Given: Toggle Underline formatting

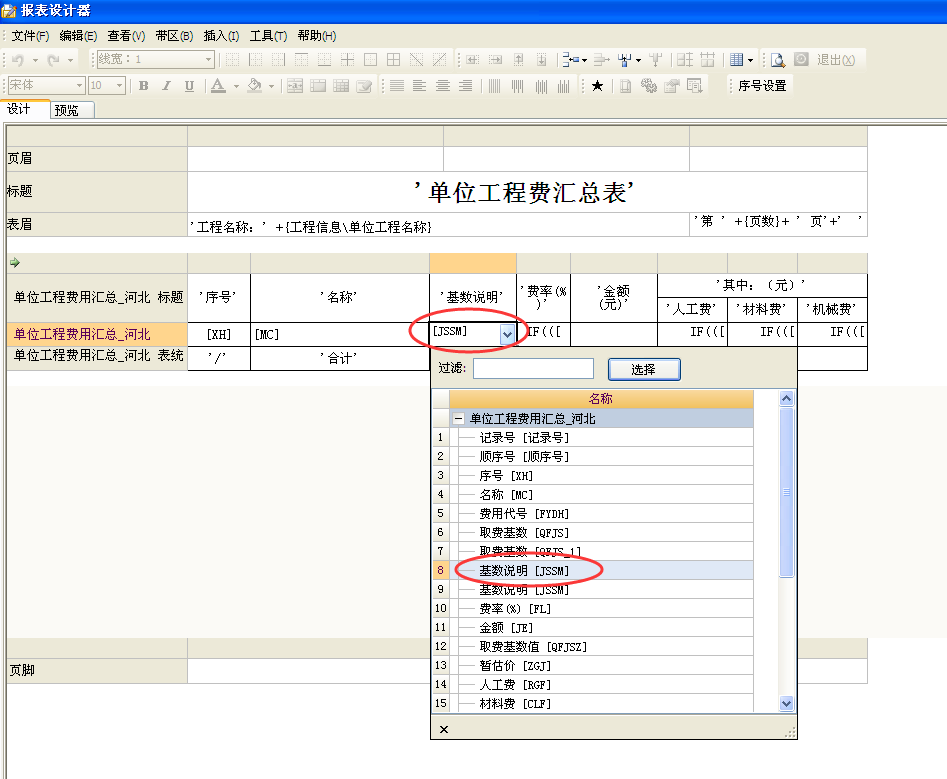Looking at the screenshot, I should [189, 86].
